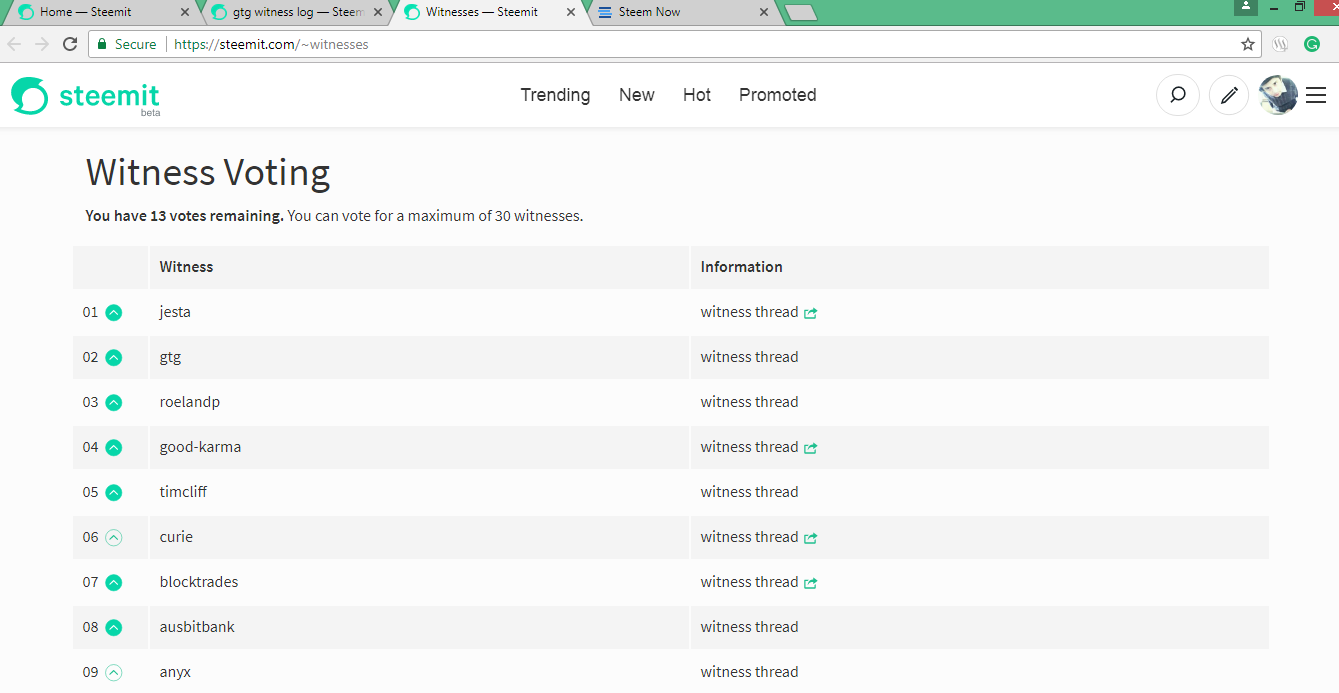The height and width of the screenshot is (693, 1339).
Task: Vote for witness curie with its upvote arrow
Action: 114,537
